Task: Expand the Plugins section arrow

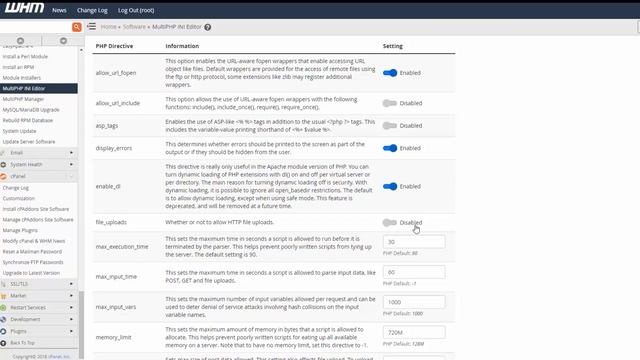Action: [x=71, y=331]
